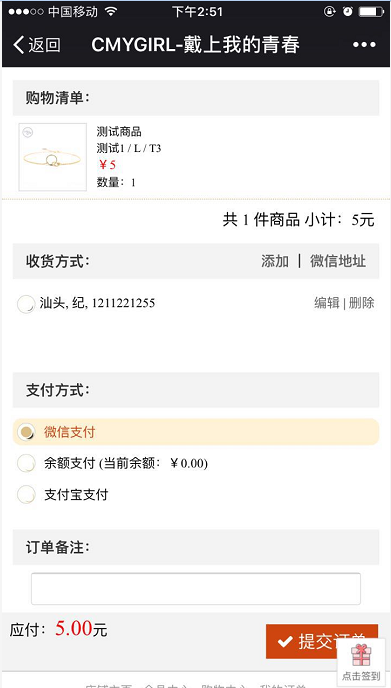Select 微信支付 payment option

[x=196, y=432]
